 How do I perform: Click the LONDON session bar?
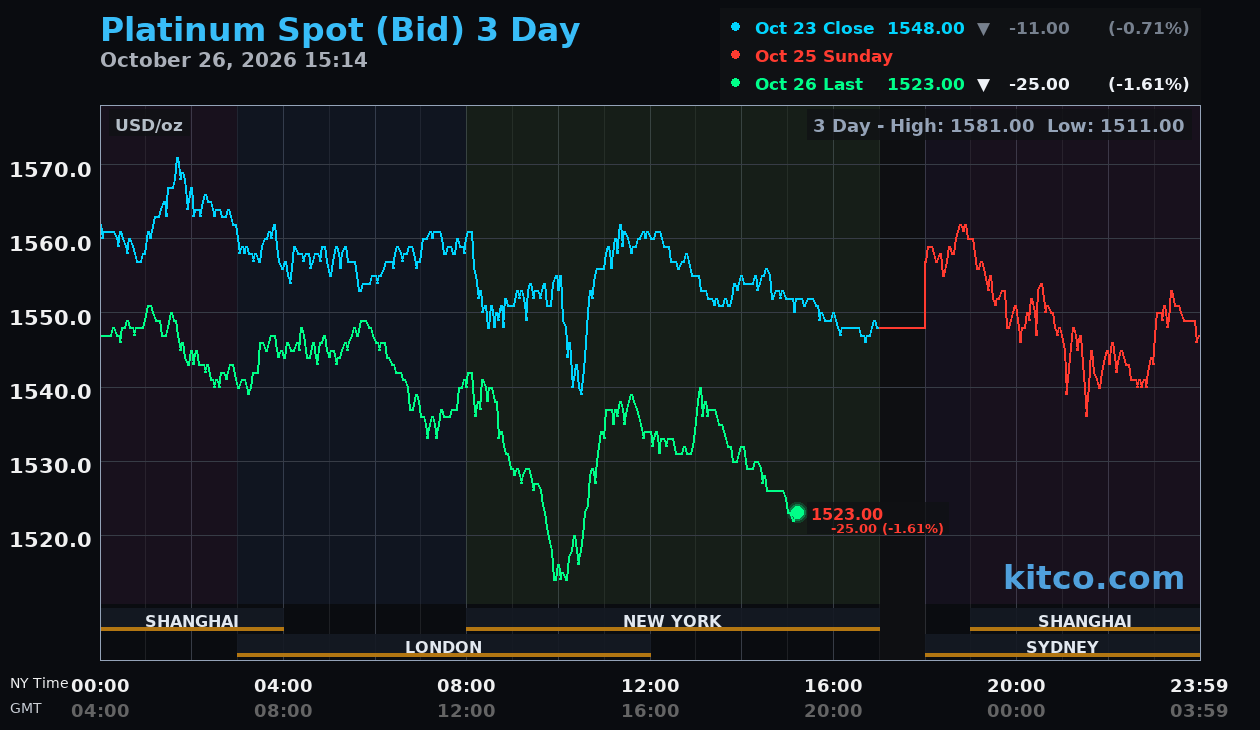[444, 646]
